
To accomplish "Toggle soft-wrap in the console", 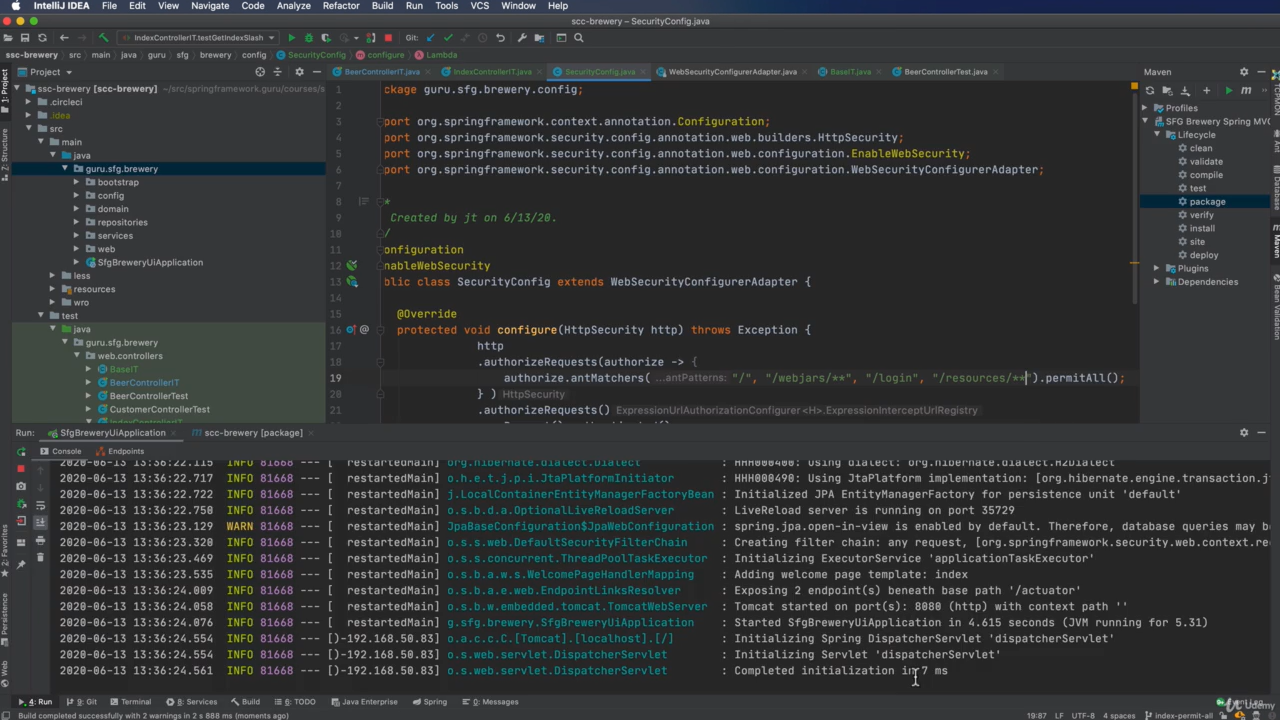I will [40, 506].
